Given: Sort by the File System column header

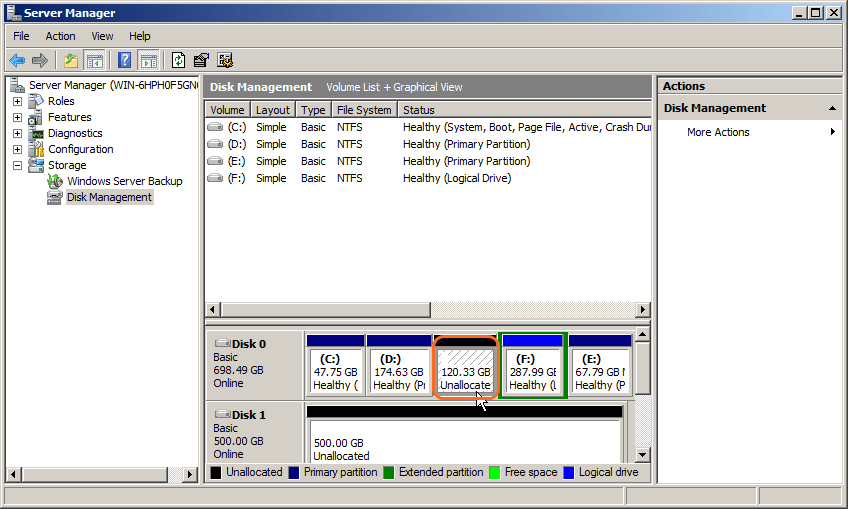Looking at the screenshot, I should click(x=365, y=110).
